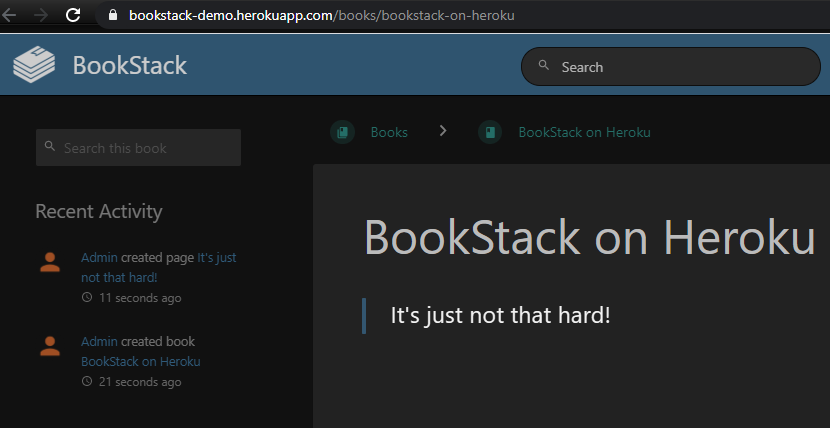The height and width of the screenshot is (428, 830).
Task: Click the '11 seconds ago' timestamp
Action: 140,298
